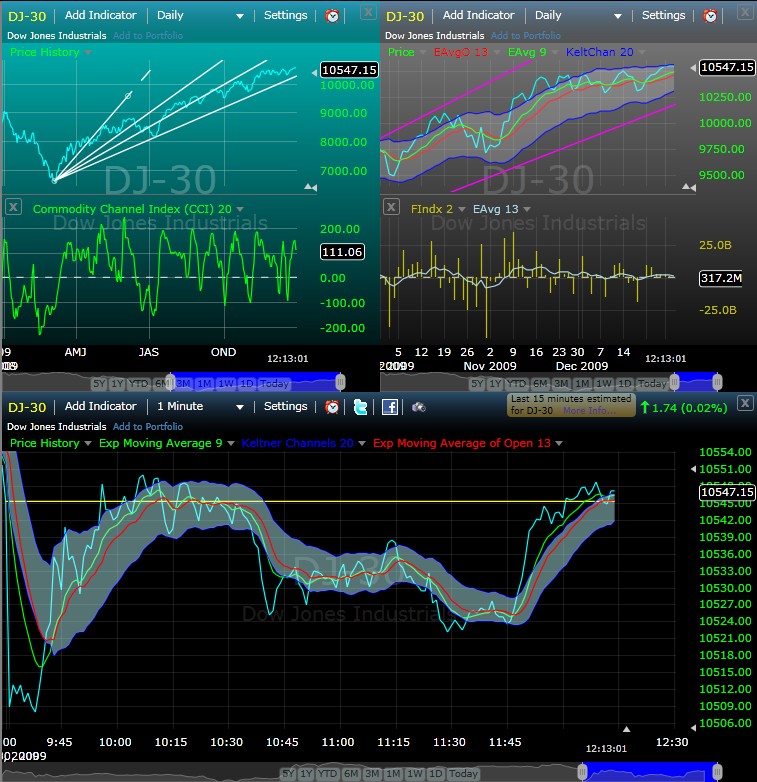
Task: Expand FIndx 2 indicator options
Action: pos(462,209)
